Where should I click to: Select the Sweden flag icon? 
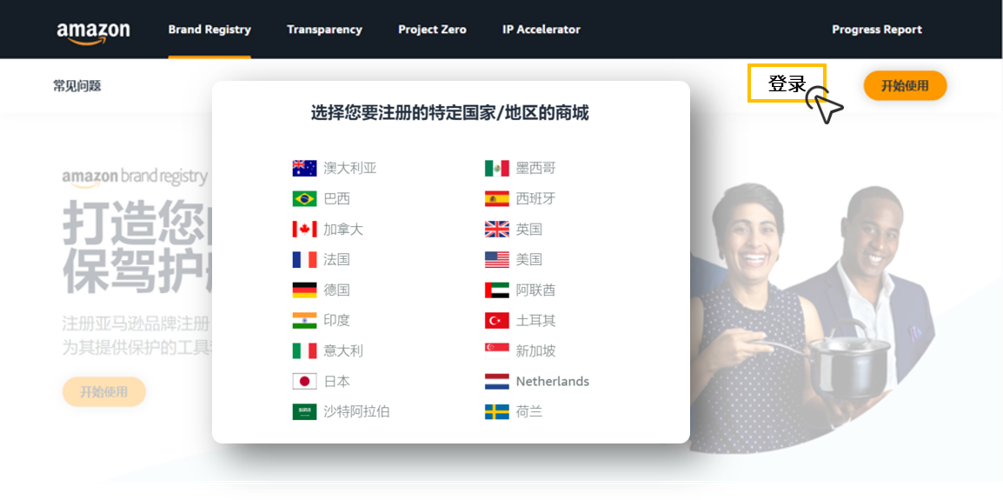pyautogui.click(x=497, y=411)
